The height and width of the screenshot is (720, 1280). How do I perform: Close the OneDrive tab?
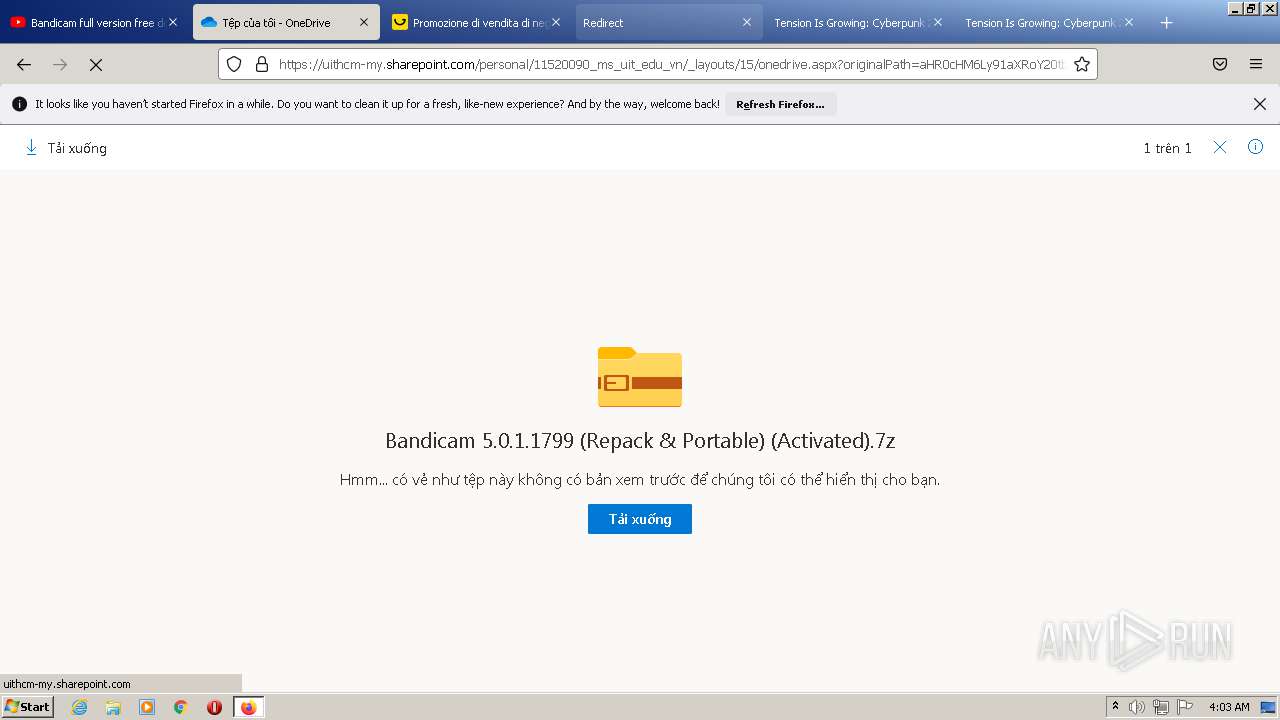(x=364, y=22)
